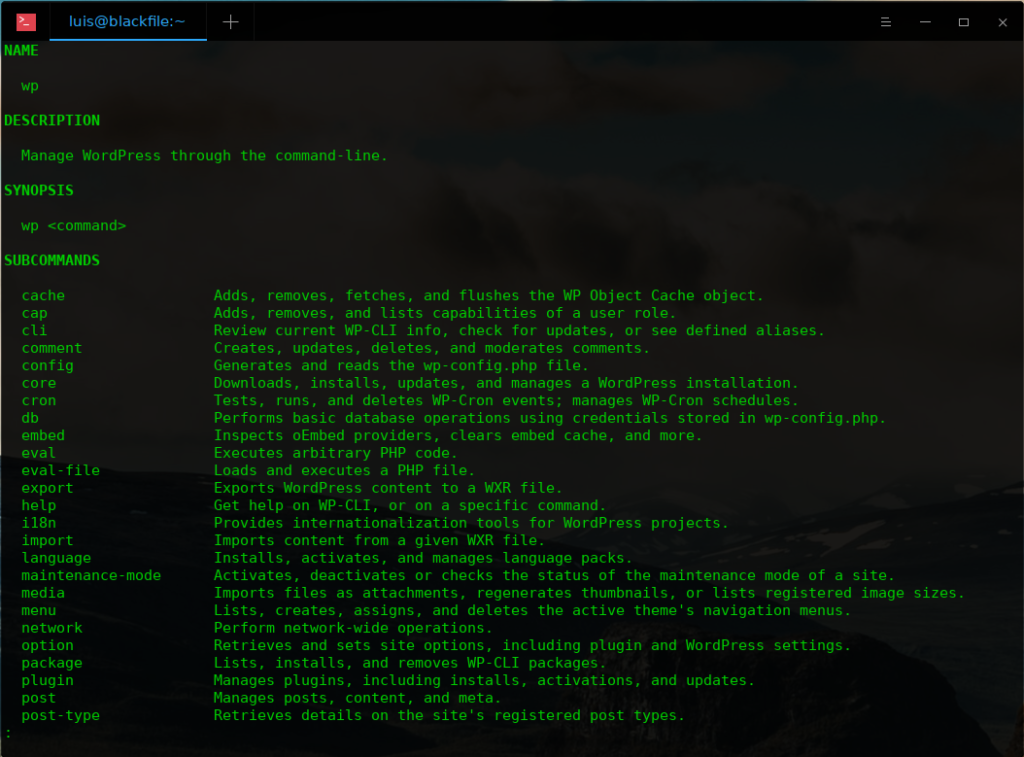Click the 'cap' subcommand name
The width and height of the screenshot is (1024, 757).
click(x=34, y=314)
